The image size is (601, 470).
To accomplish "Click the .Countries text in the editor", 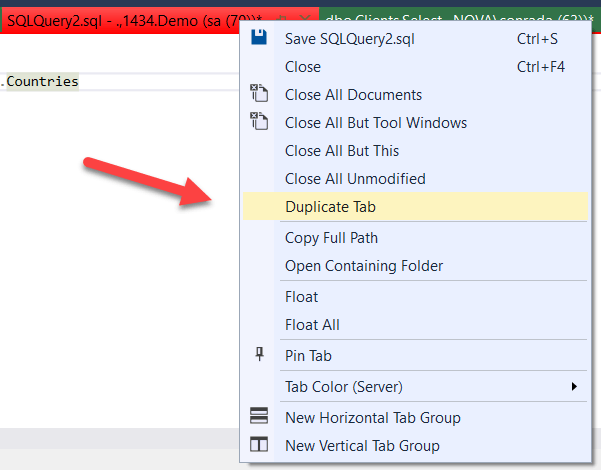I will [x=40, y=81].
